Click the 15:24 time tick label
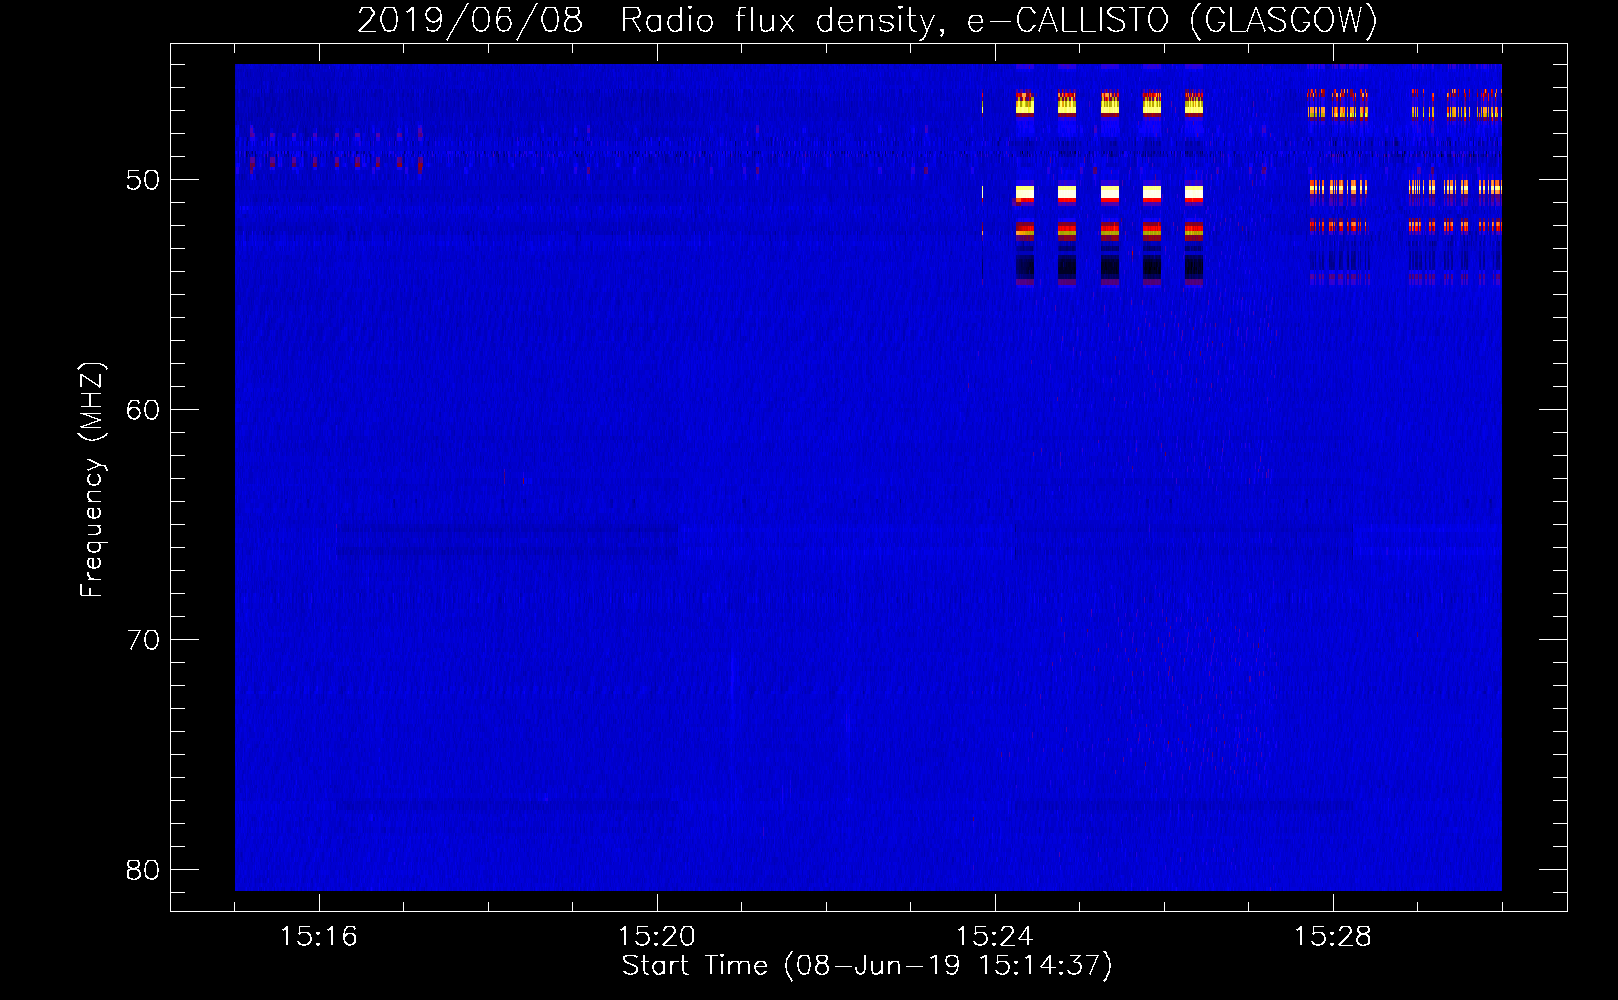This screenshot has width=1618, height=1000. (995, 937)
